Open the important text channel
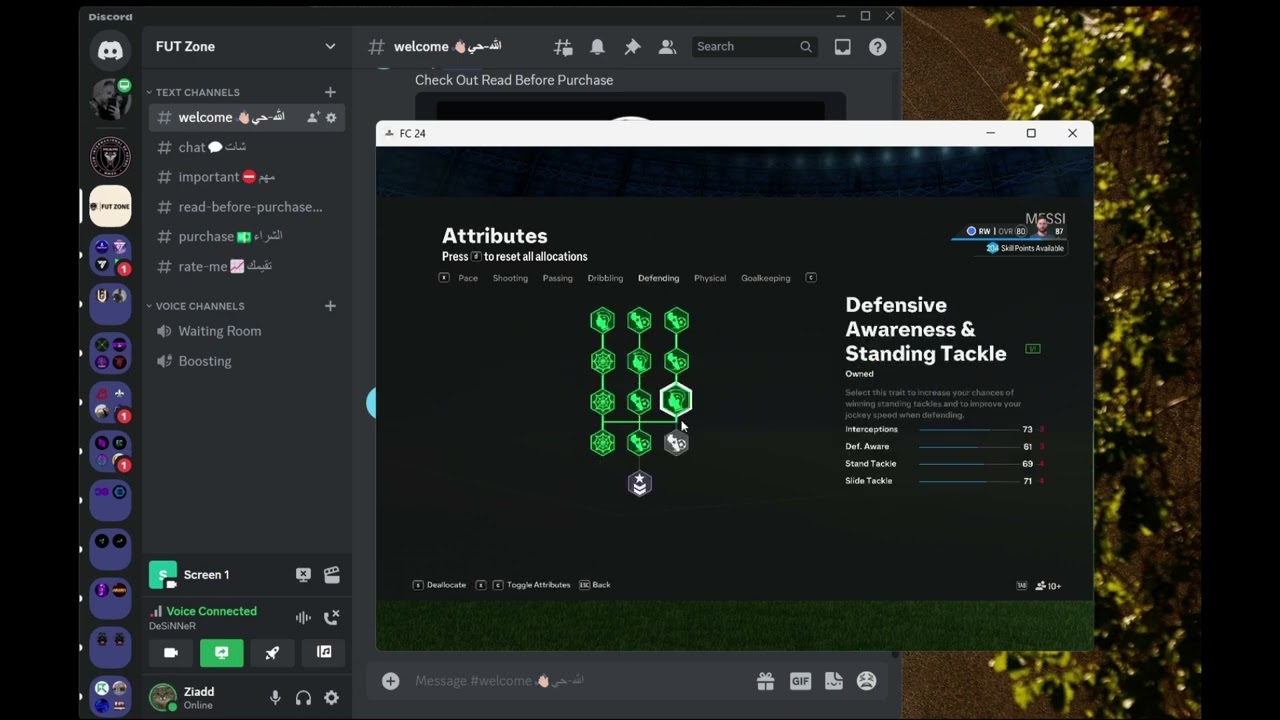 coord(247,177)
